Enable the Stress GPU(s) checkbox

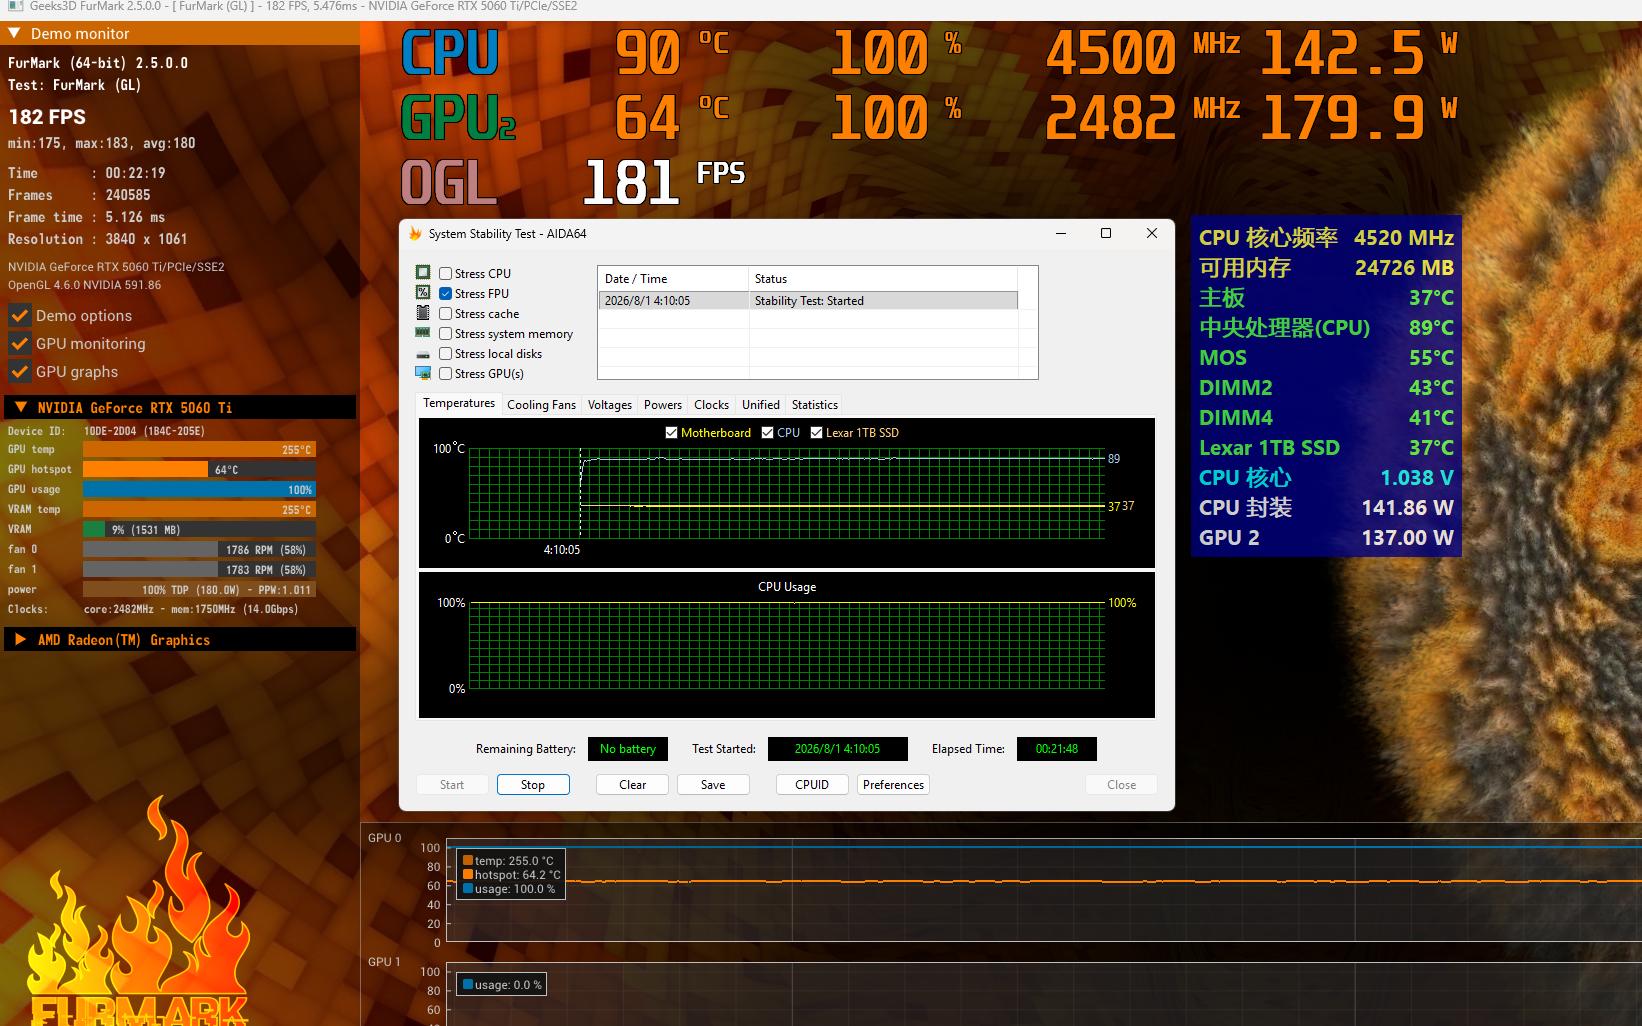[x=446, y=373]
